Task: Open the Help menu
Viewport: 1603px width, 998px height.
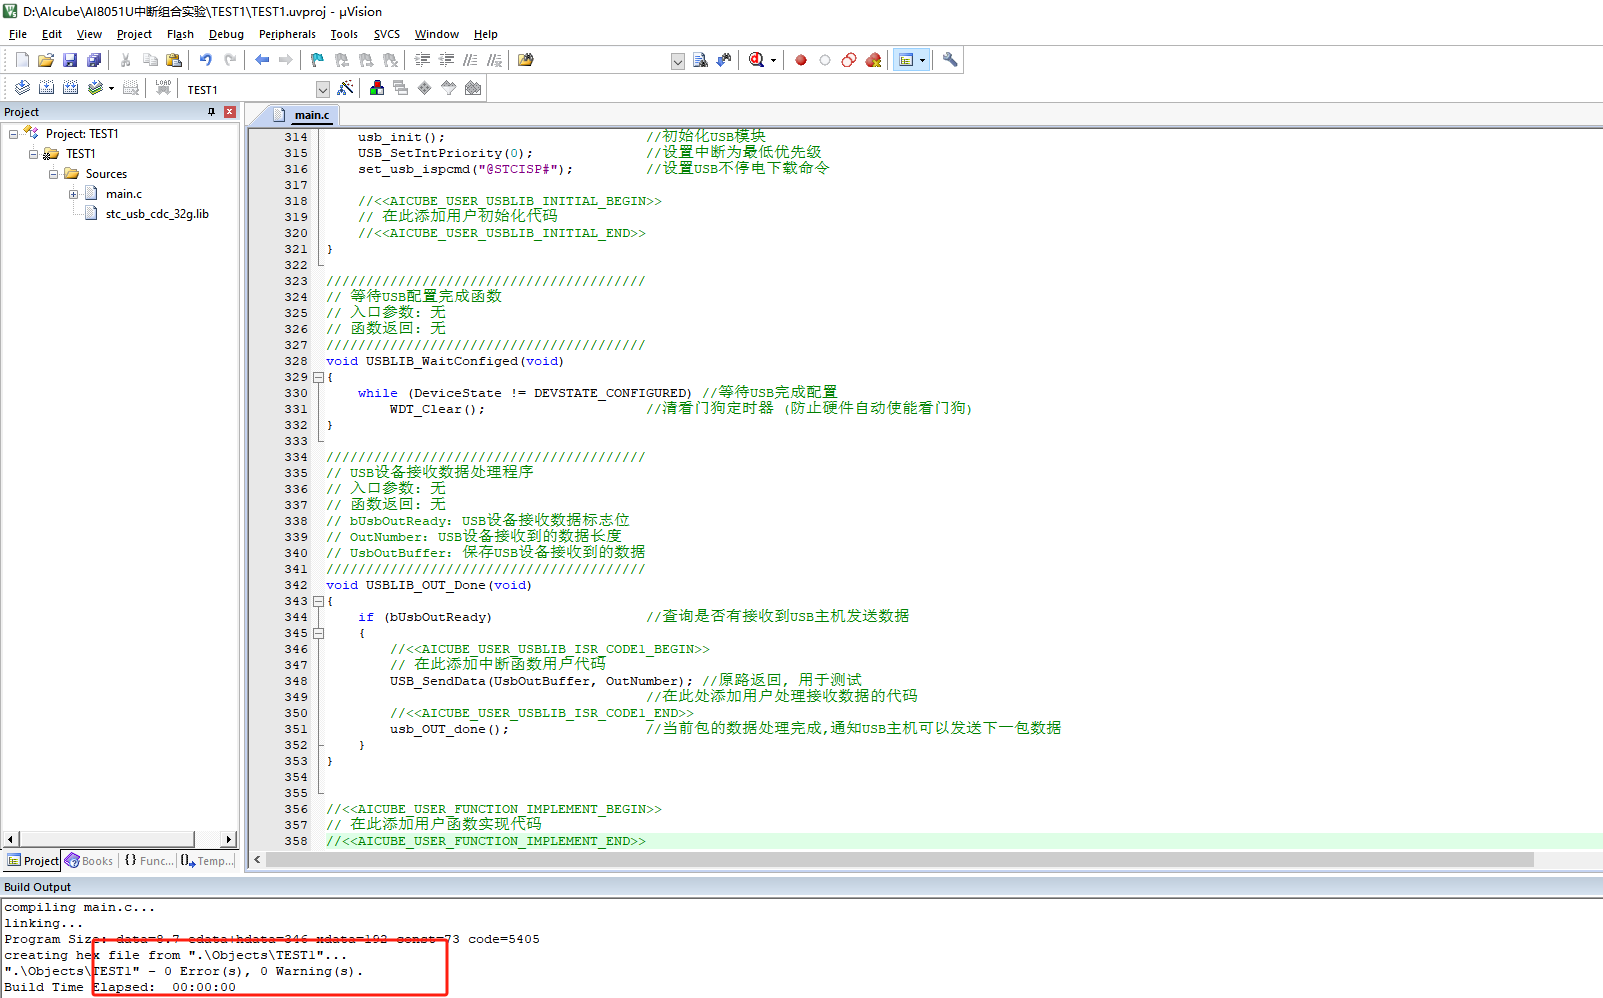Action: click(x=486, y=34)
